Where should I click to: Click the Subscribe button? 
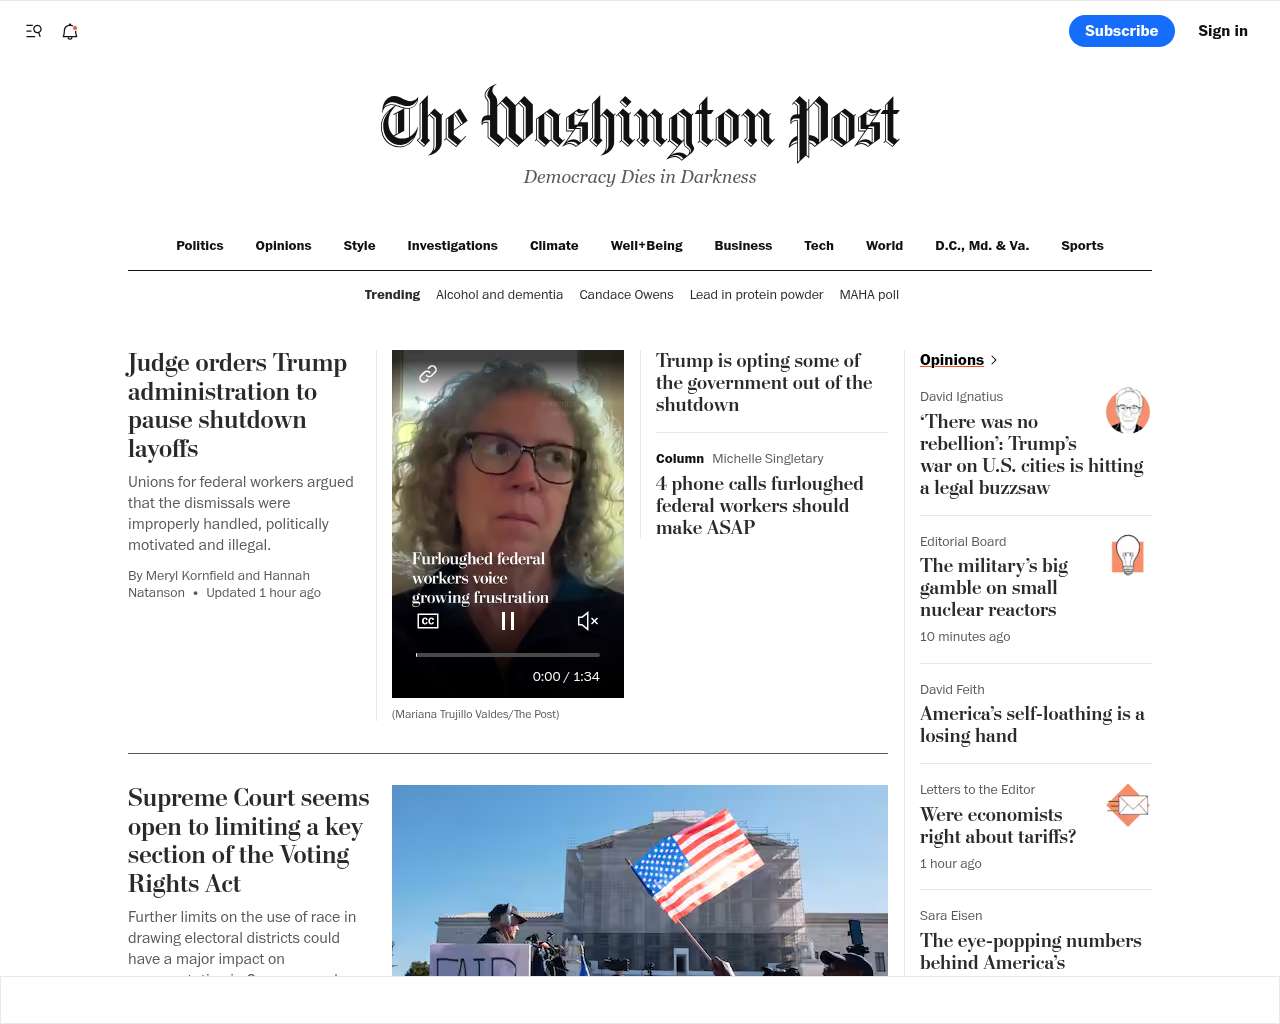click(x=1122, y=31)
